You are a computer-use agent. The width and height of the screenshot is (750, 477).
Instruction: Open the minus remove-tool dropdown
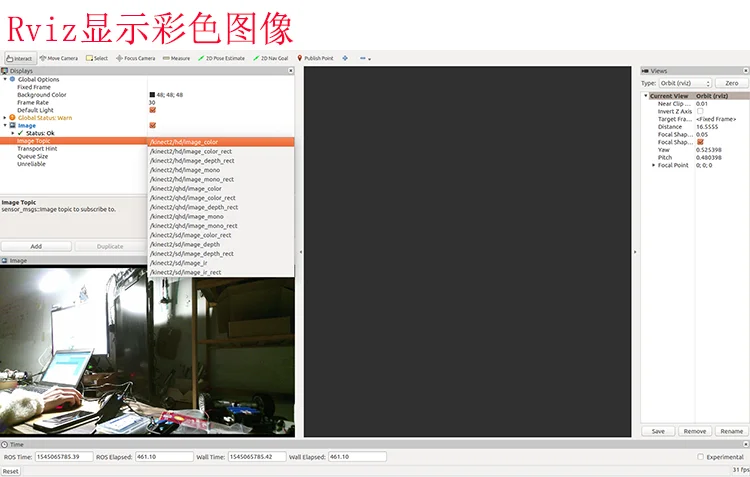[x=365, y=58]
